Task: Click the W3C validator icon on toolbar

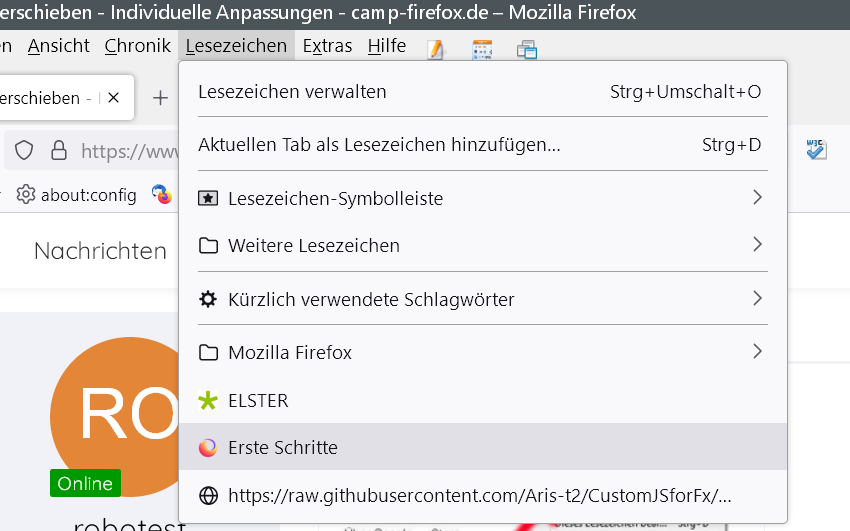Action: coord(816,150)
